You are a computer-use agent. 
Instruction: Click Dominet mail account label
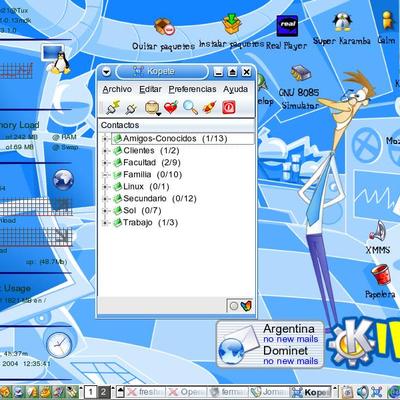(x=285, y=351)
